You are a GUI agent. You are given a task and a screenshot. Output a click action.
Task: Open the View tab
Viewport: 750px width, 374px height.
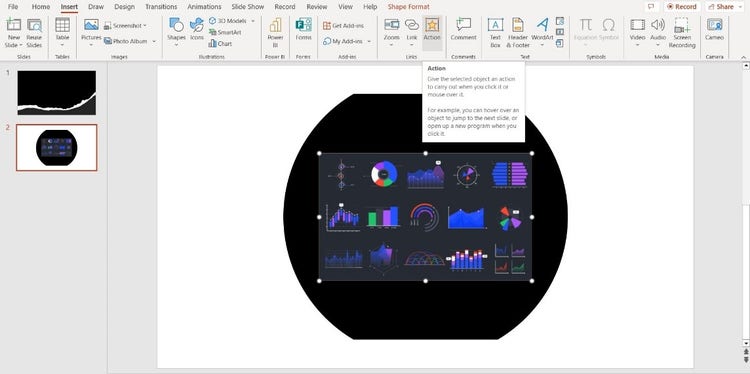point(345,7)
